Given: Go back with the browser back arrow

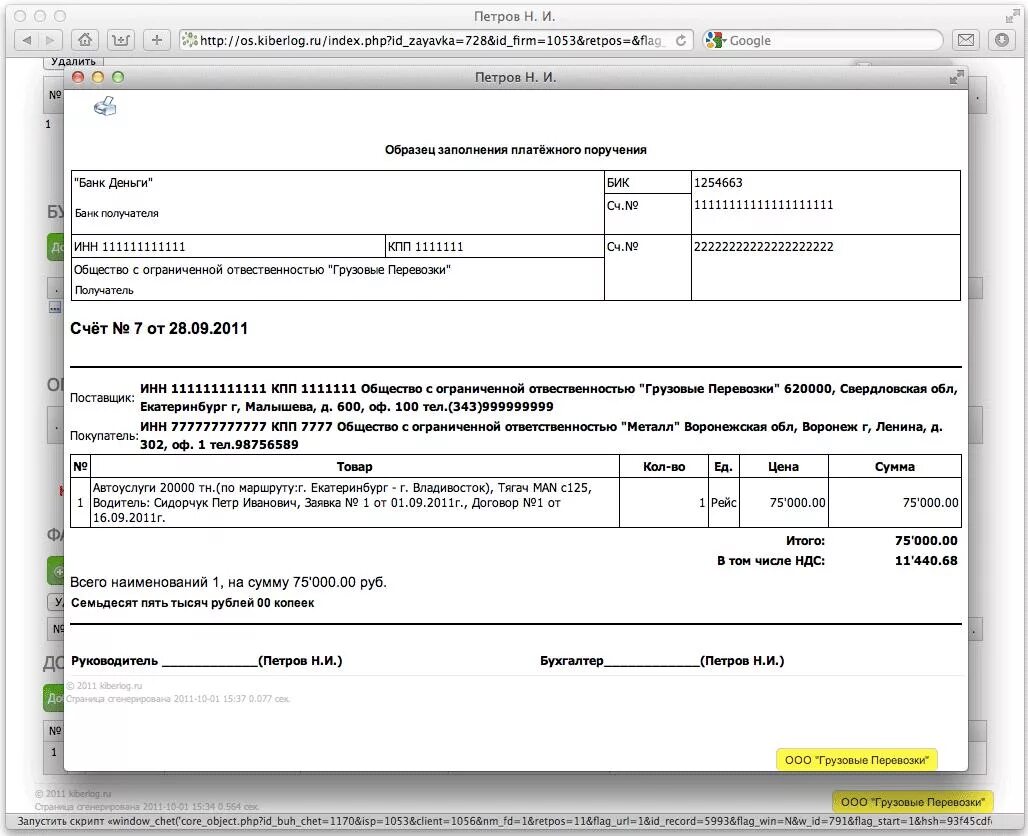Looking at the screenshot, I should click(x=27, y=40).
